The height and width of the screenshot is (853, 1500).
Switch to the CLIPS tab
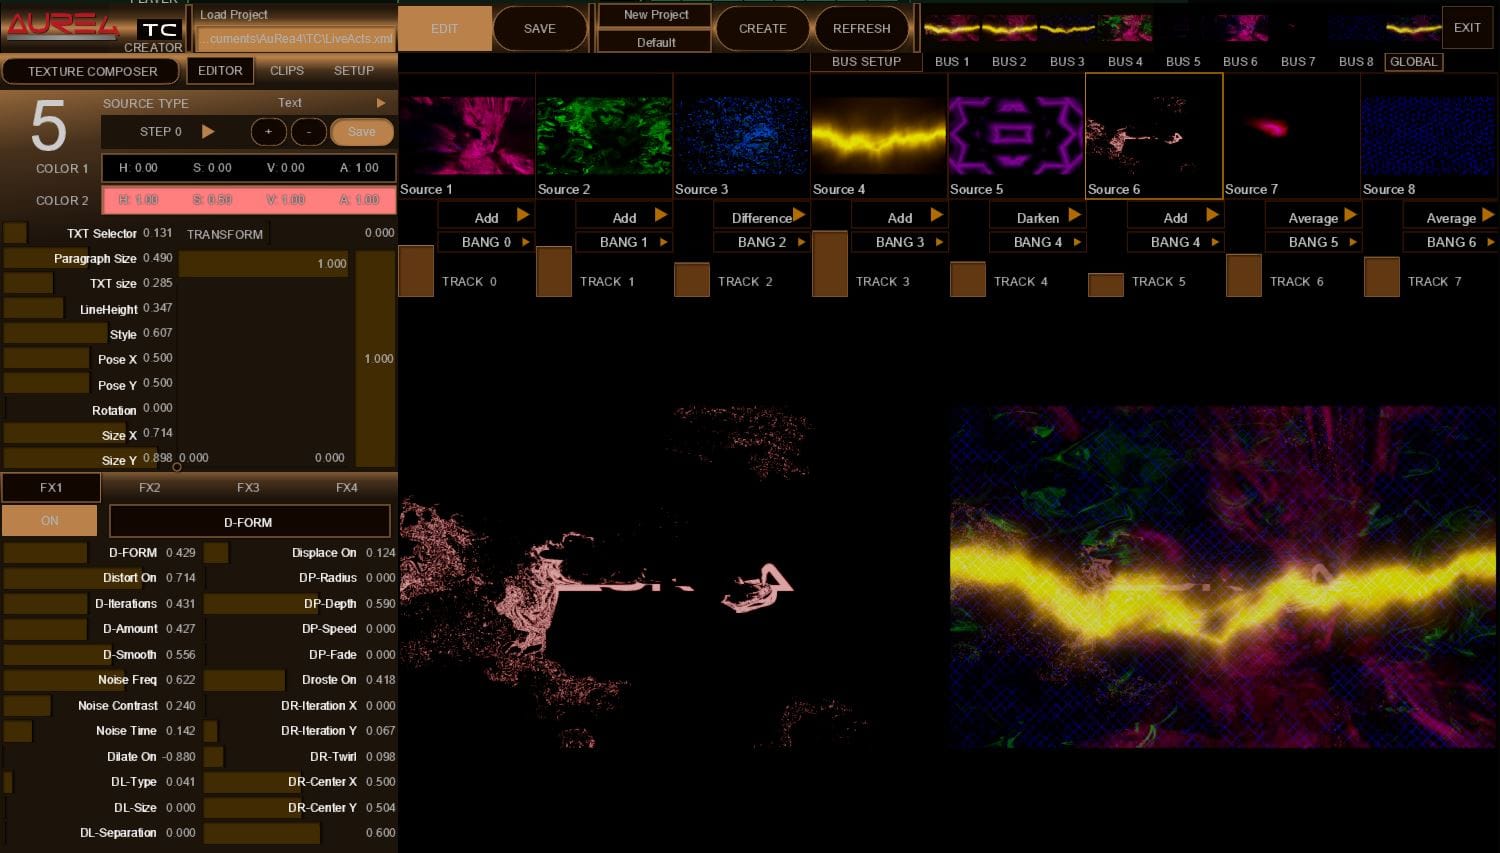coord(287,71)
